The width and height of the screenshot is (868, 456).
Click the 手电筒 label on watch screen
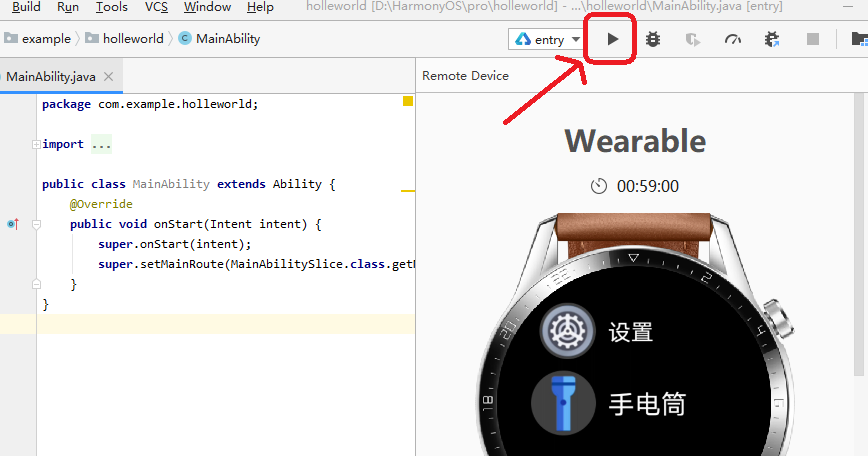(647, 404)
